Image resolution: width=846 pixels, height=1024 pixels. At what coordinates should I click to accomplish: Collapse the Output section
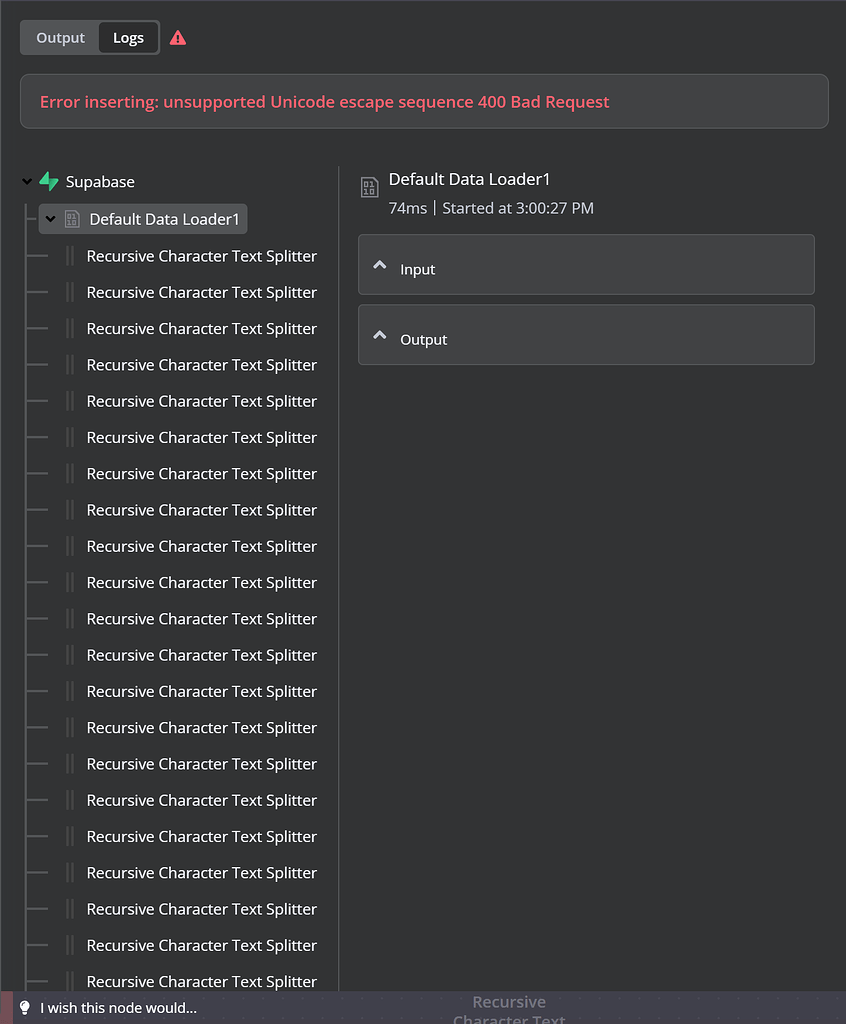[x=380, y=338]
